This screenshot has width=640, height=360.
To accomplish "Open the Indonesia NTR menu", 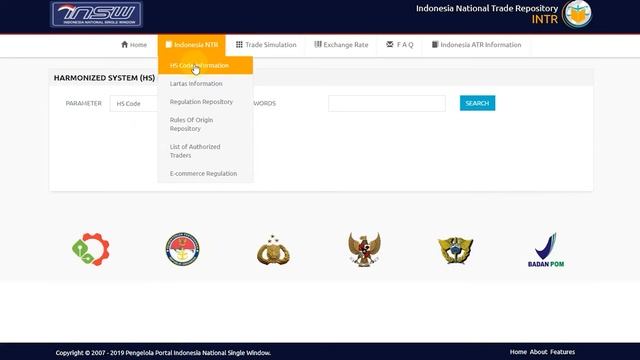I will tap(191, 45).
